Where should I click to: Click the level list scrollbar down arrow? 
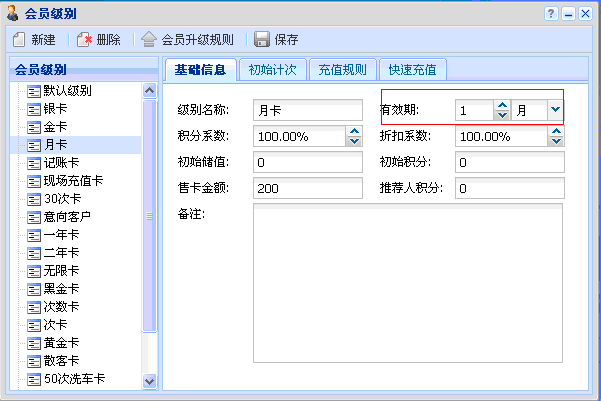tap(150, 380)
